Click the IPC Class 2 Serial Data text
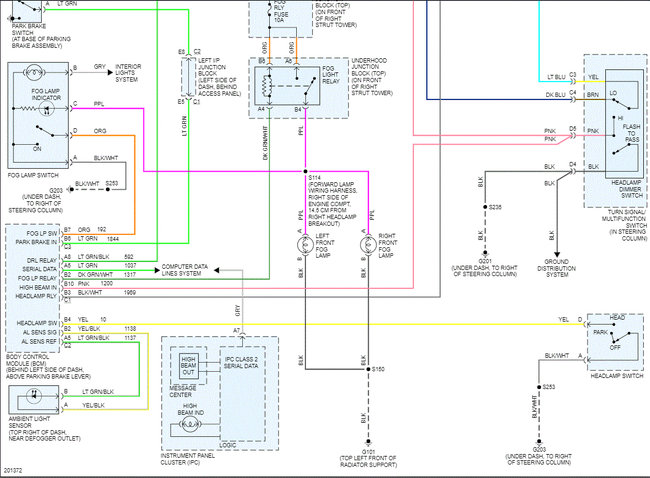The height and width of the screenshot is (478, 650). point(241,363)
